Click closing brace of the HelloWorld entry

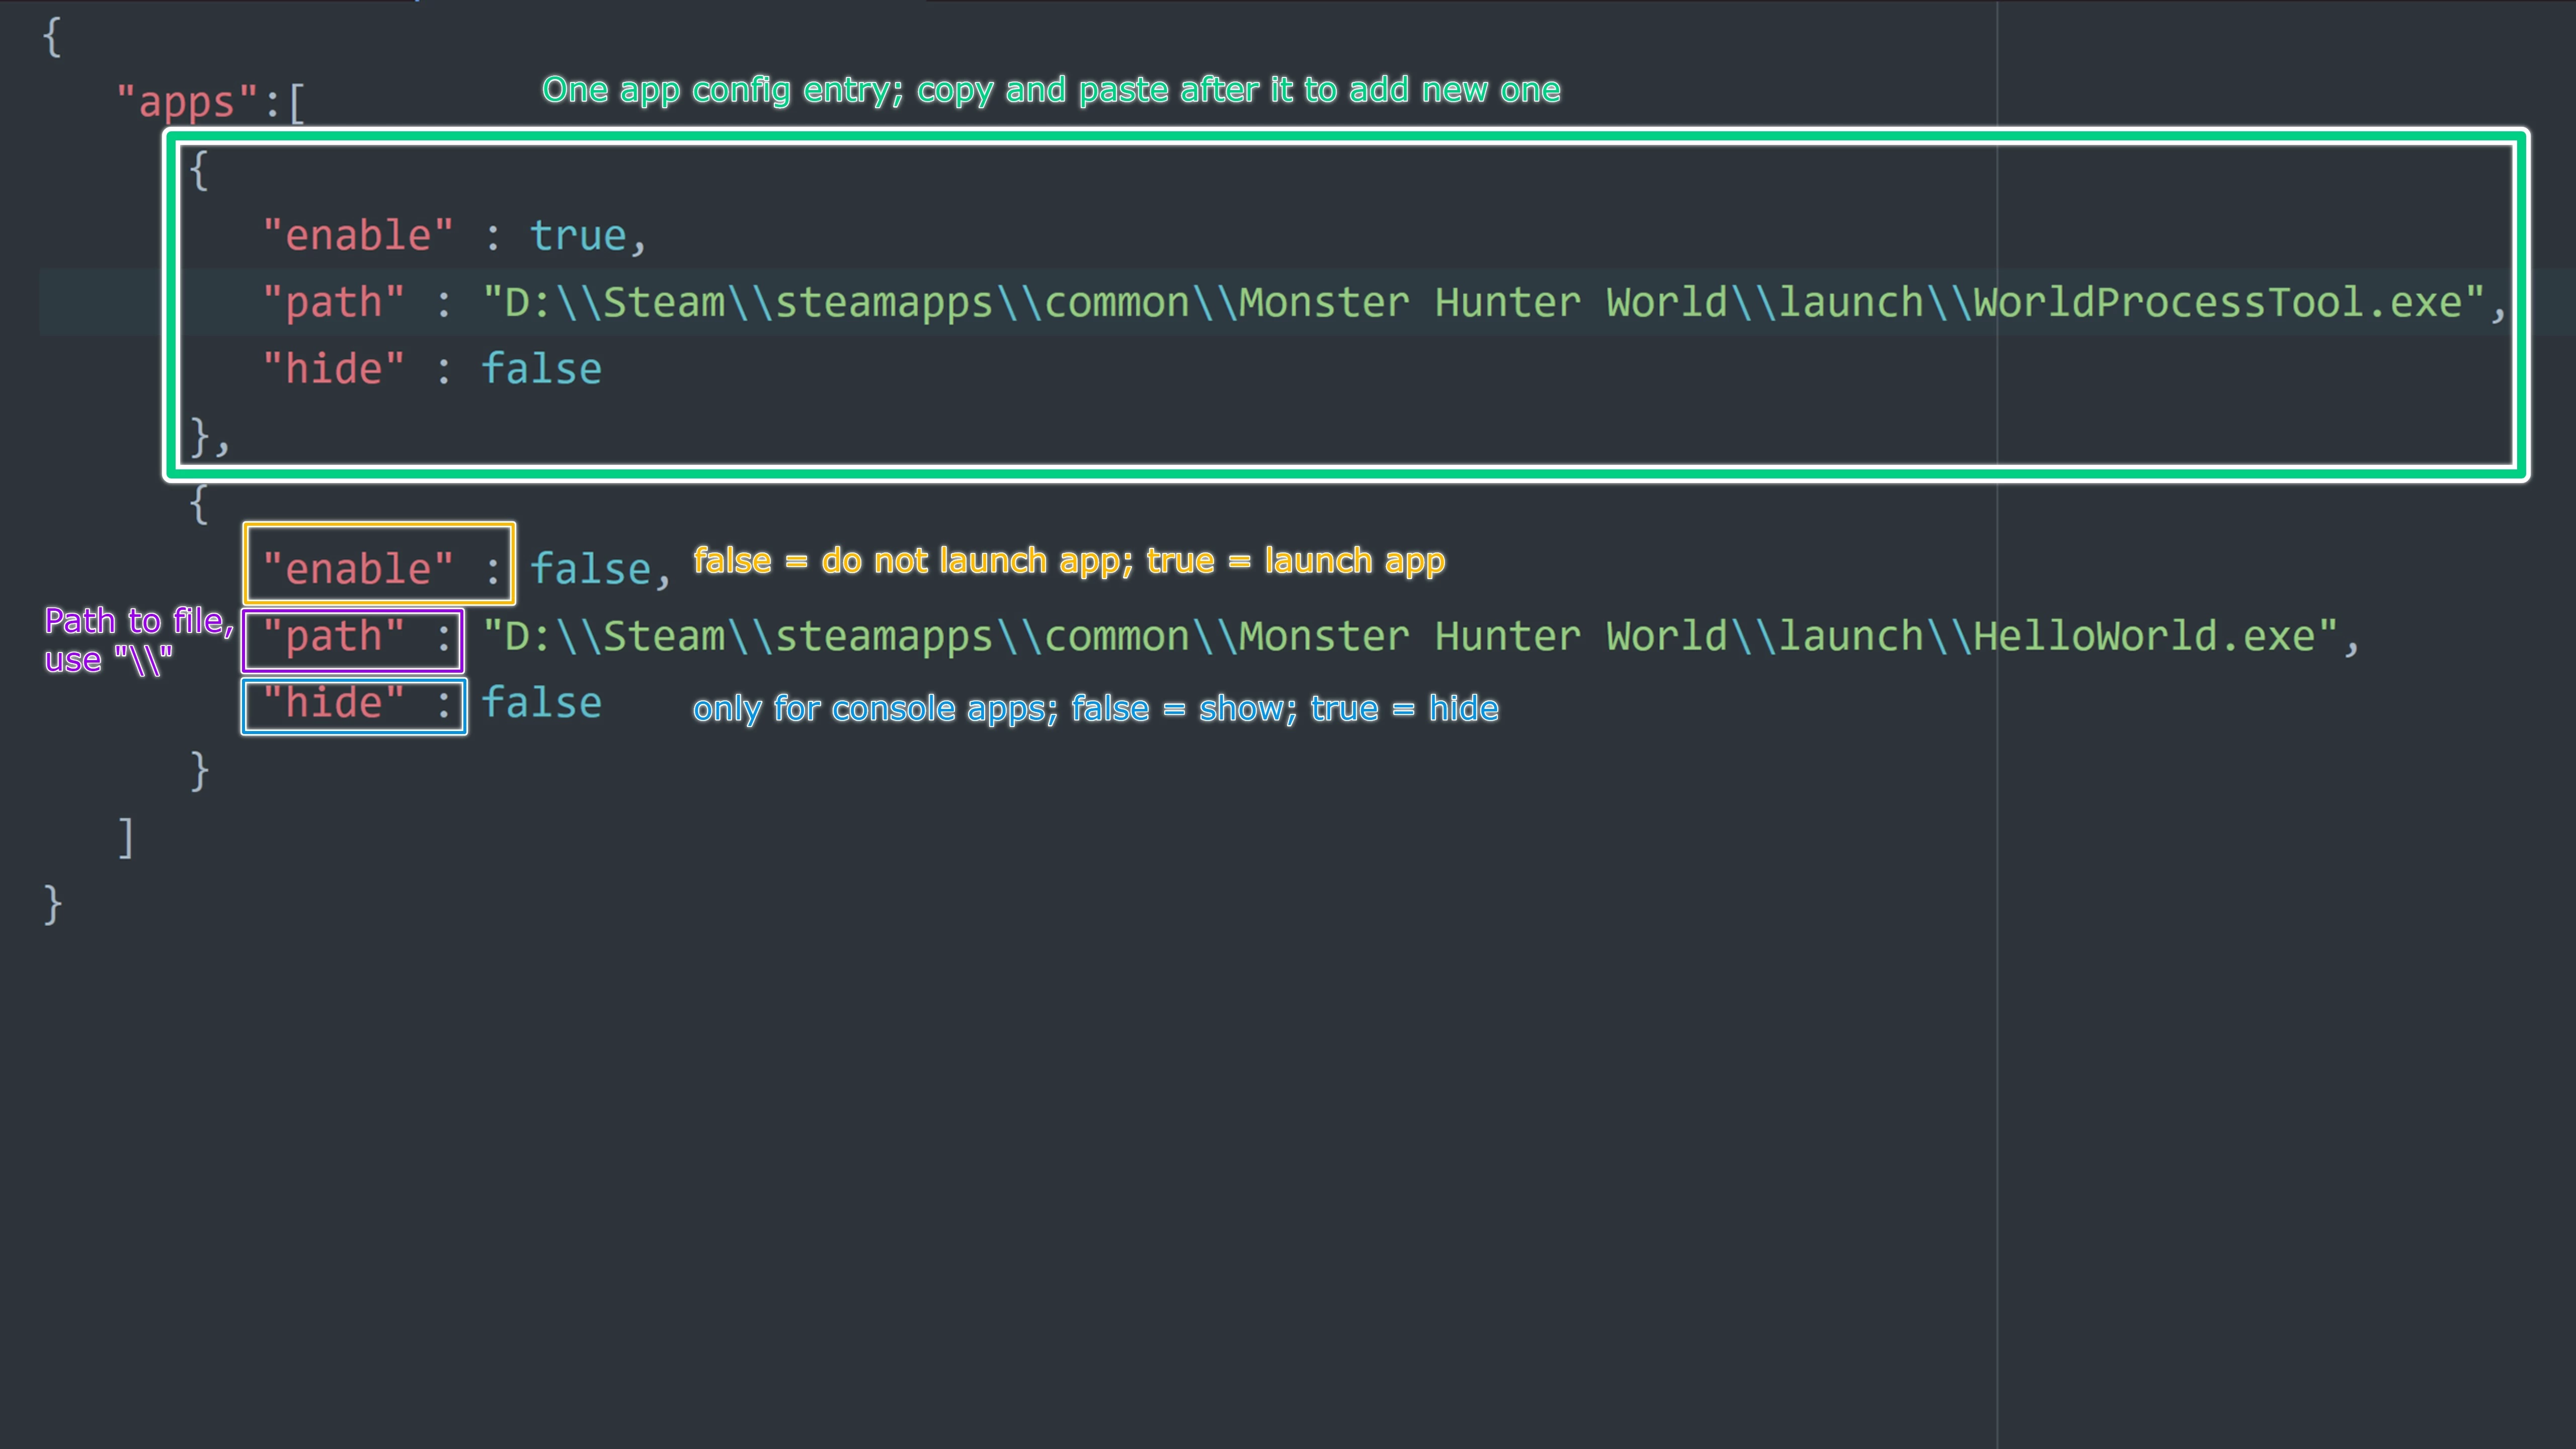pos(199,771)
